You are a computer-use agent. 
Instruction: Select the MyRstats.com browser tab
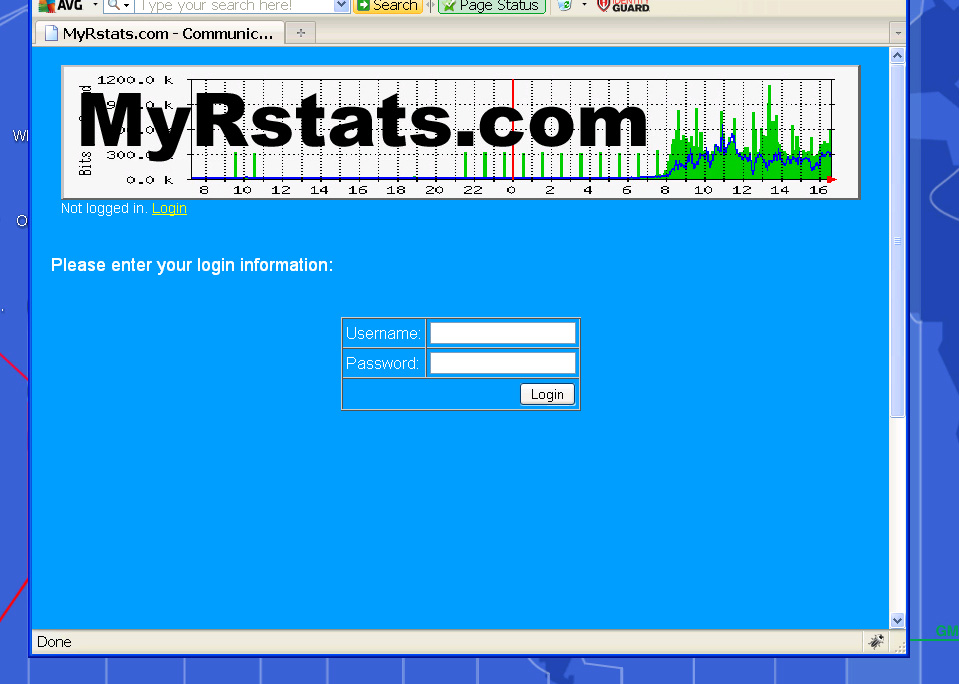(x=160, y=33)
